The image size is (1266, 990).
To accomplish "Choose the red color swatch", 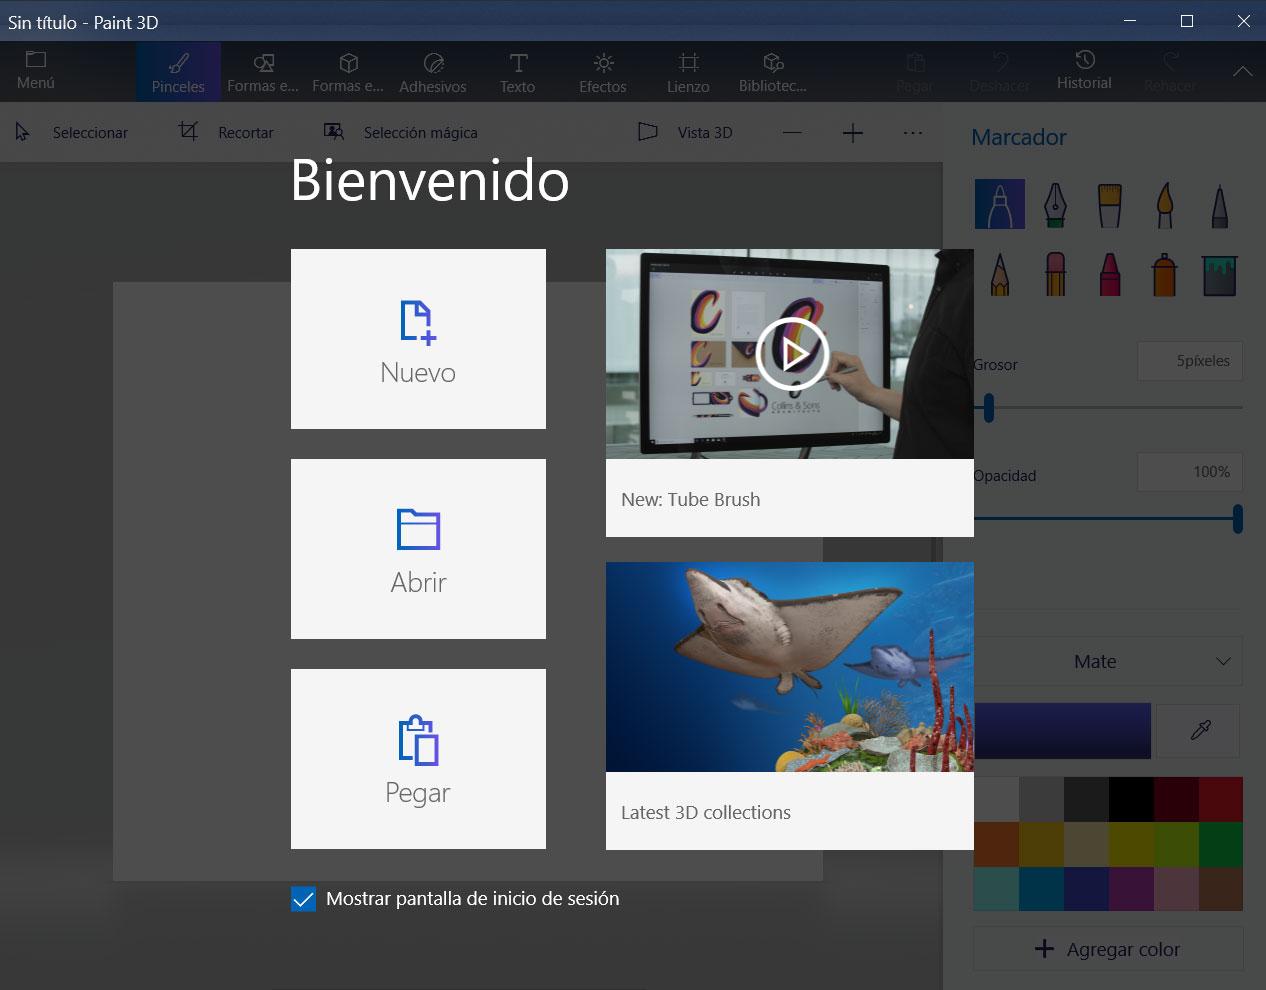I will coord(1220,799).
